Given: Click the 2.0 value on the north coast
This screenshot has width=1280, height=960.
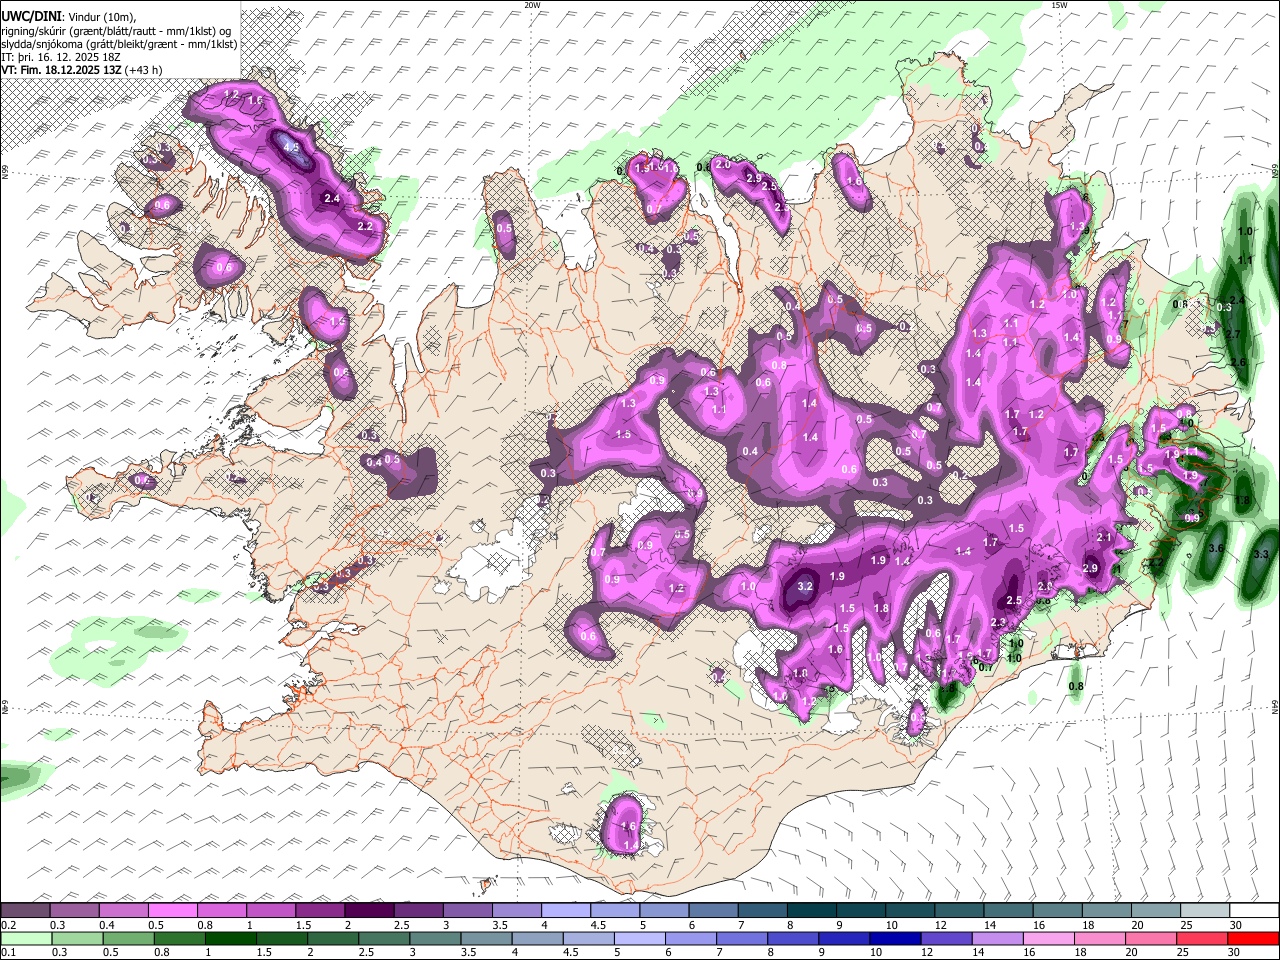Looking at the screenshot, I should coord(723,163).
